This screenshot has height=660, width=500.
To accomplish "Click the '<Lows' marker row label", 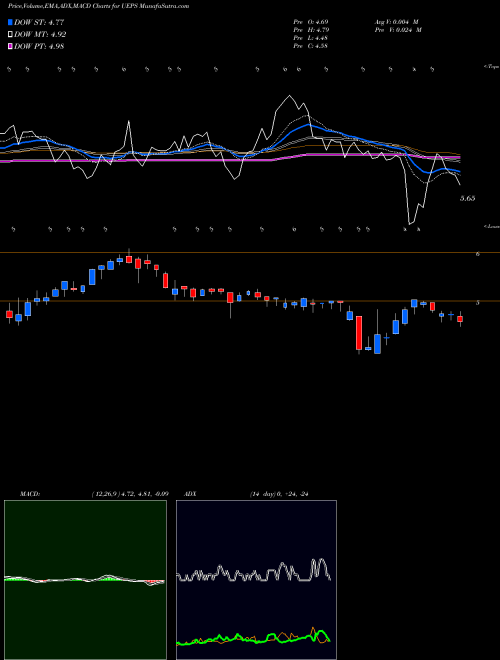I will [x=492, y=226].
